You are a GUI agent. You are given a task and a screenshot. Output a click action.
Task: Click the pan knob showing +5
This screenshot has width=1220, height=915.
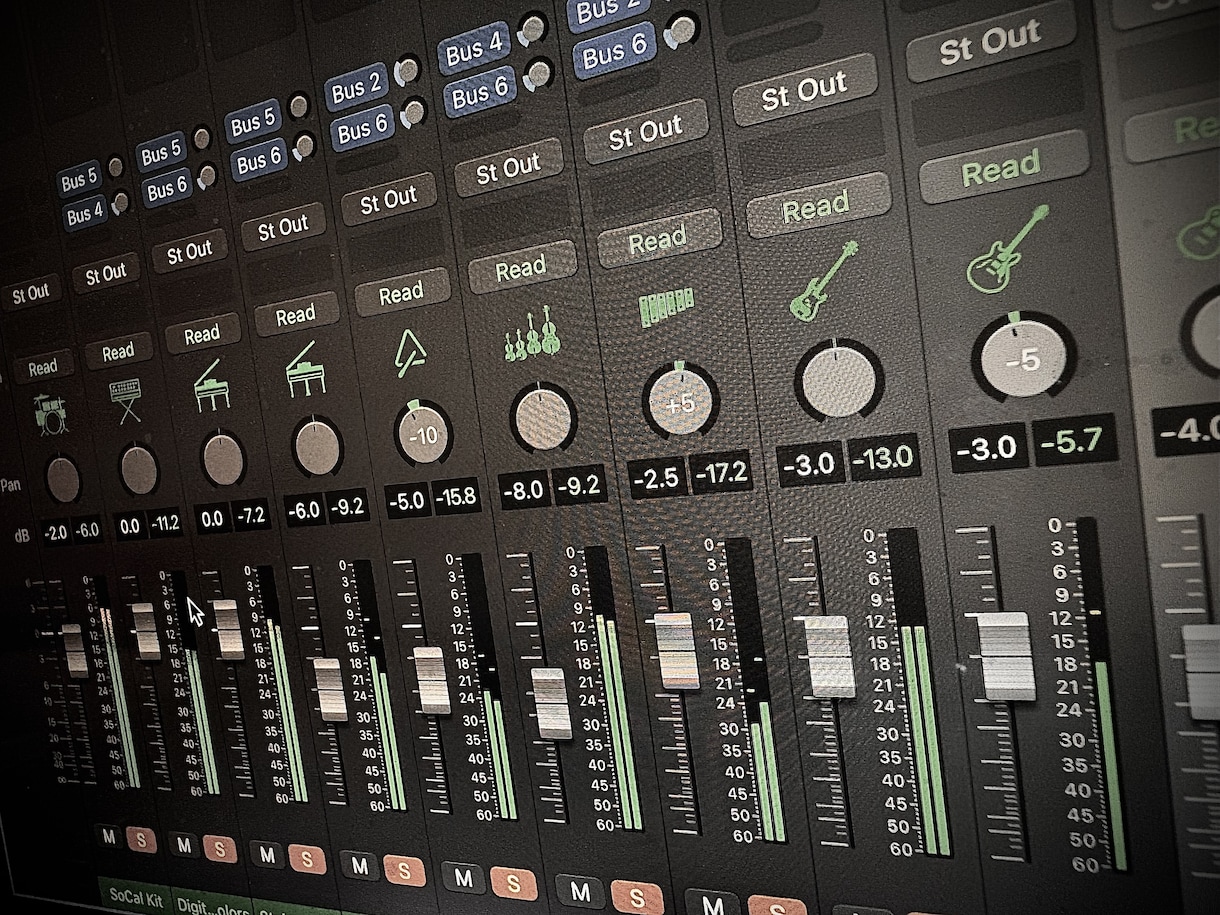click(681, 401)
